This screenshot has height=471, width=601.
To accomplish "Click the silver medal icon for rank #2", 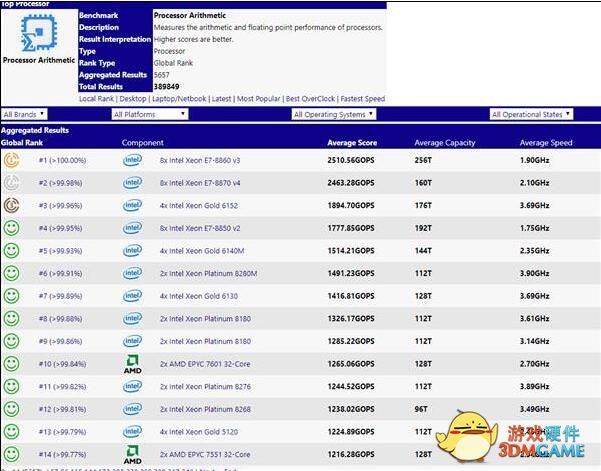I will tap(11, 183).
